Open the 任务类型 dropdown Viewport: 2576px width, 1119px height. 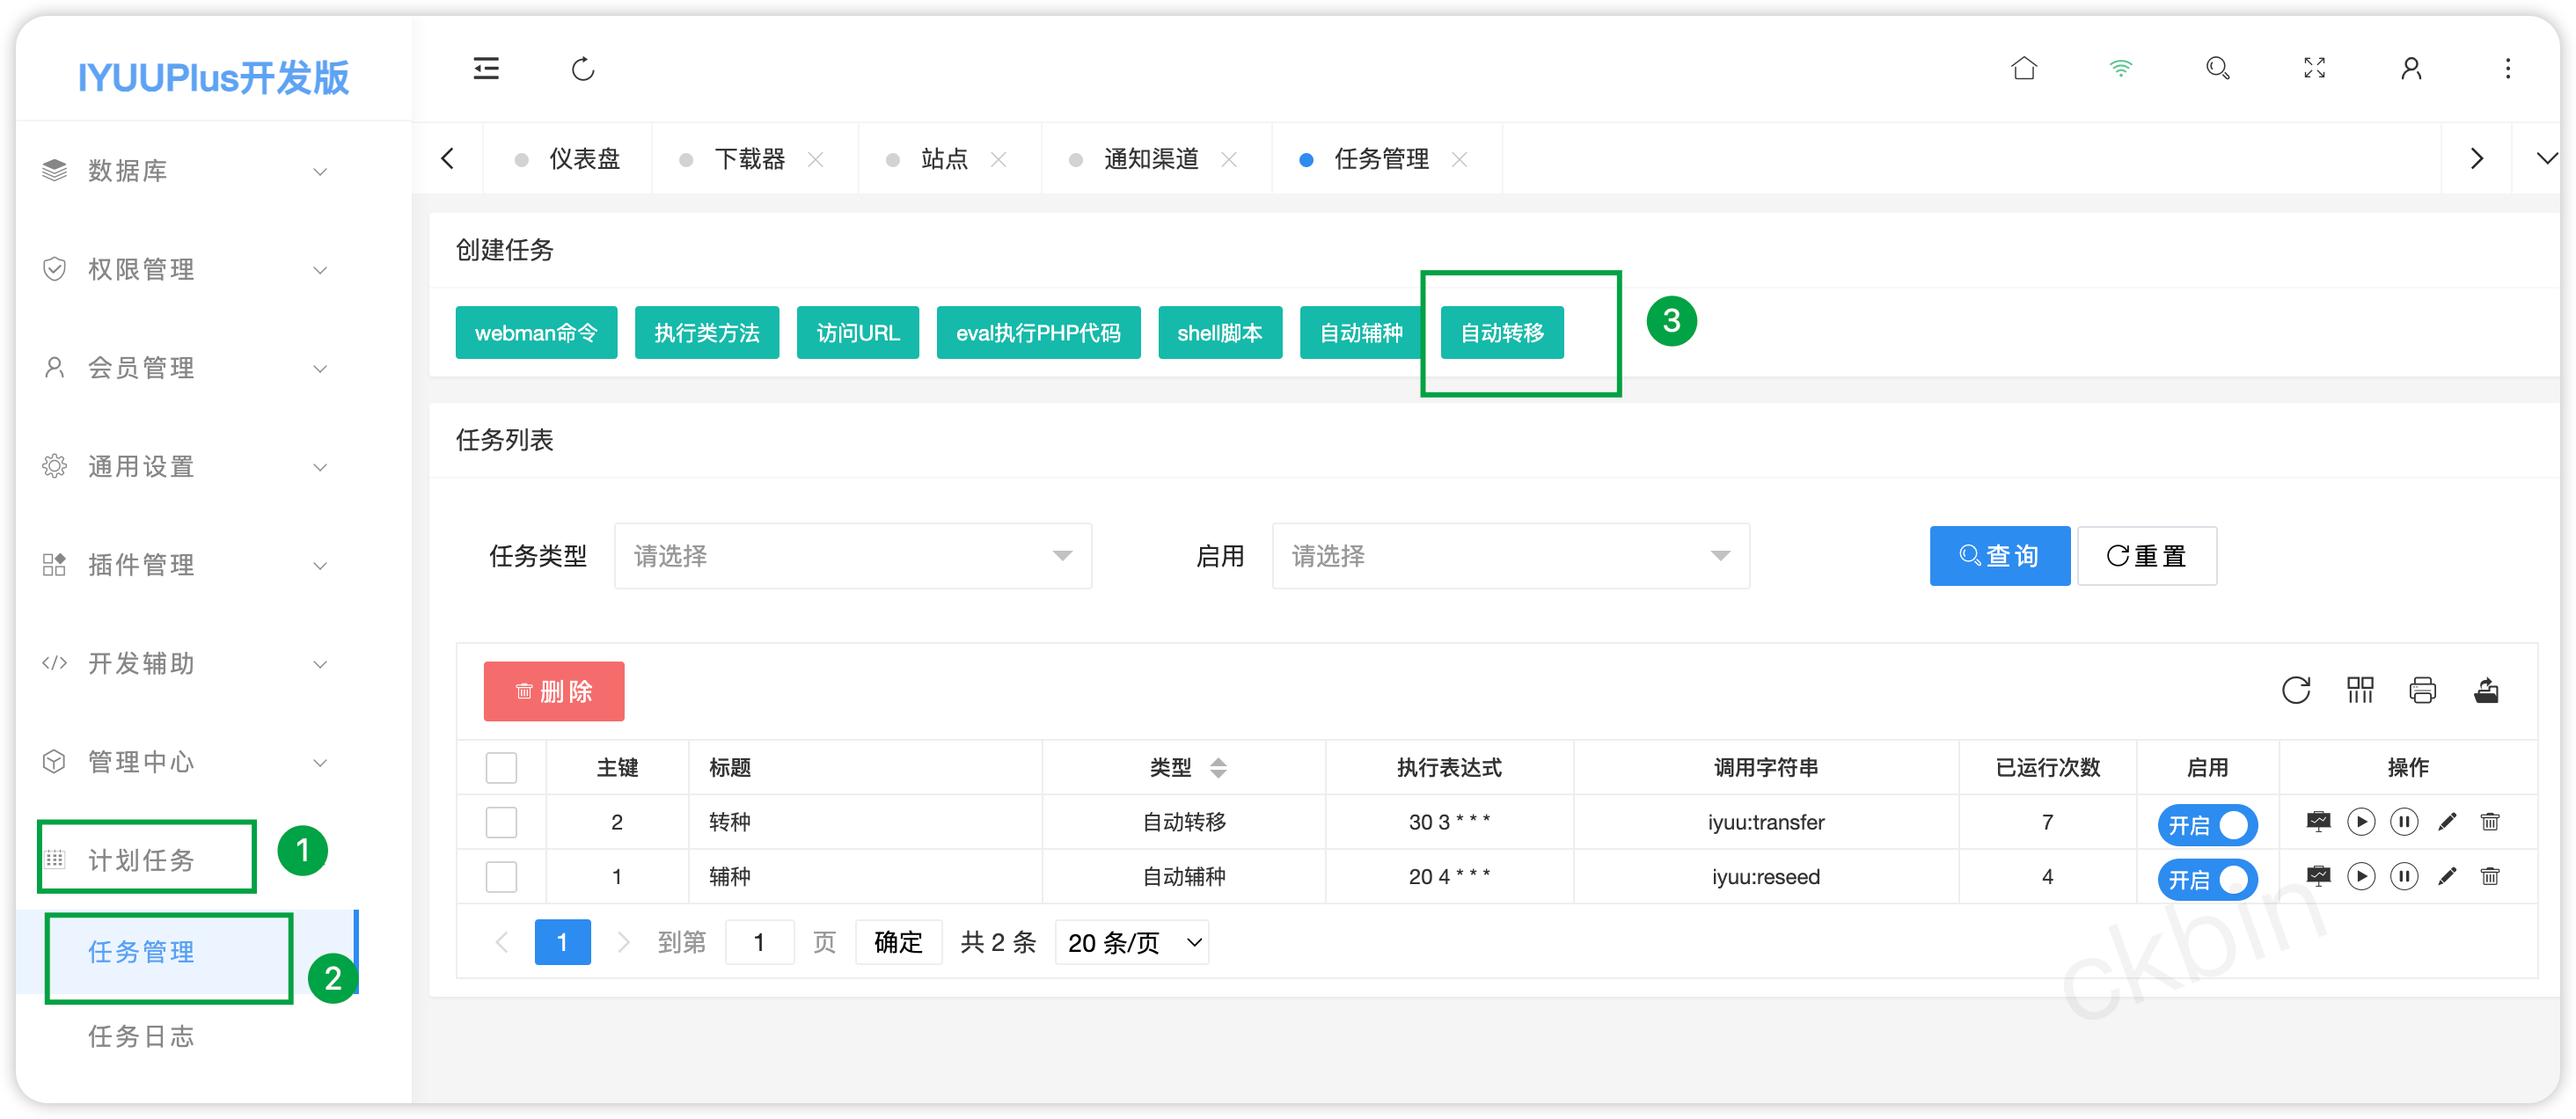click(x=852, y=556)
